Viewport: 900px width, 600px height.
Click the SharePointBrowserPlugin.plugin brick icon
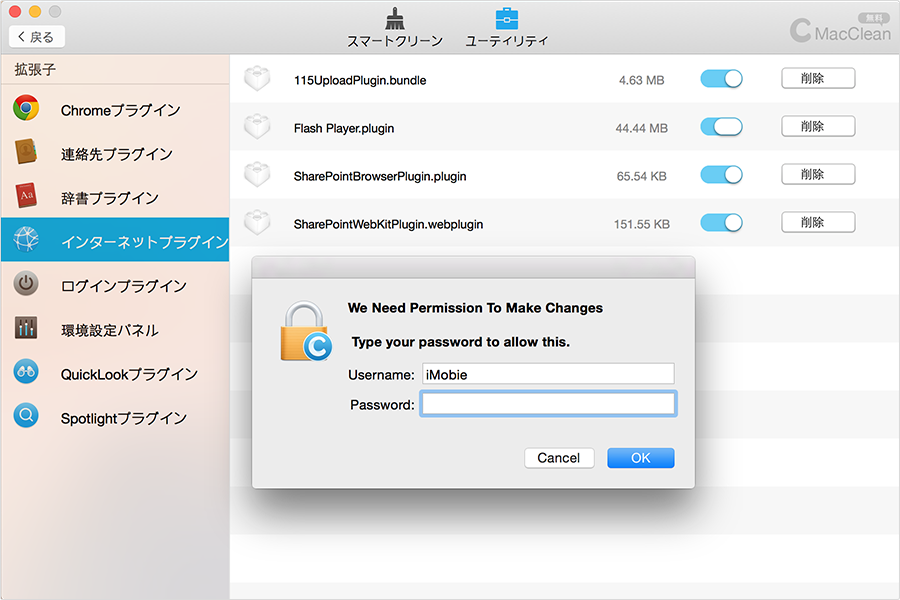click(257, 175)
